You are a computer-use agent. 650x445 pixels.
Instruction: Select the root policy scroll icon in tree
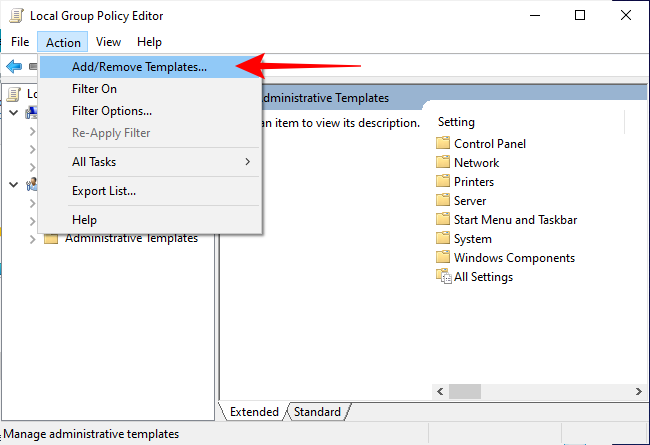[x=14, y=94]
